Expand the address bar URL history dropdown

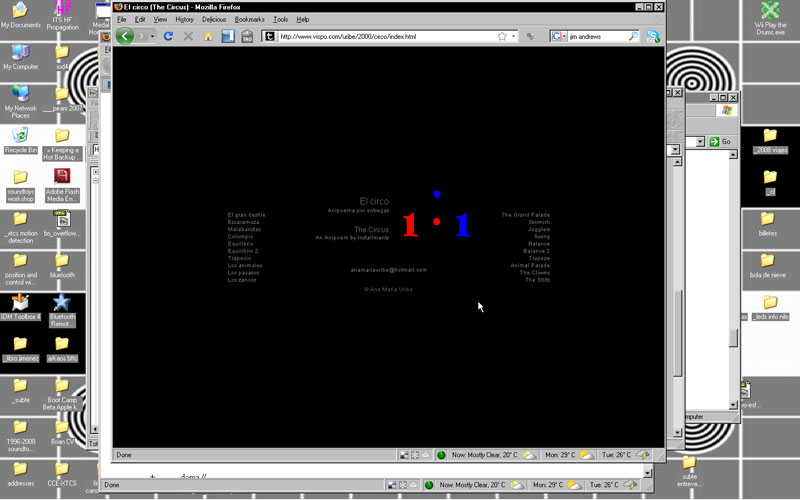coord(515,36)
